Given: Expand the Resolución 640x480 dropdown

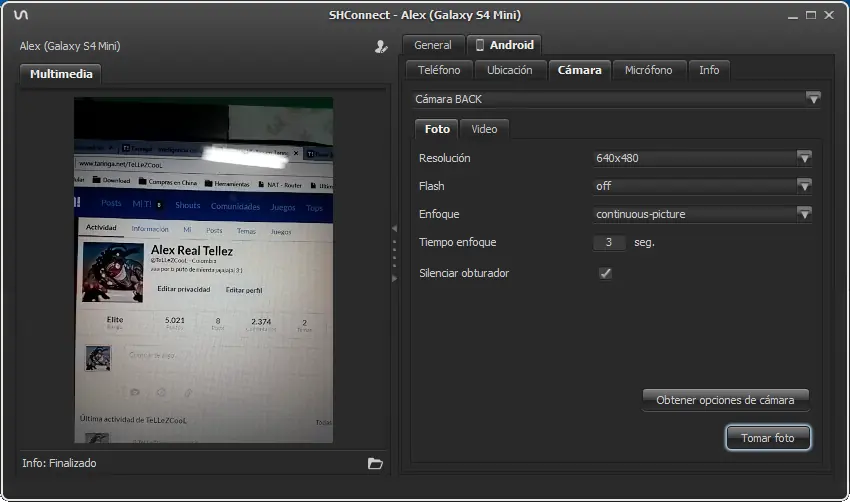Looking at the screenshot, I should [x=703, y=158].
